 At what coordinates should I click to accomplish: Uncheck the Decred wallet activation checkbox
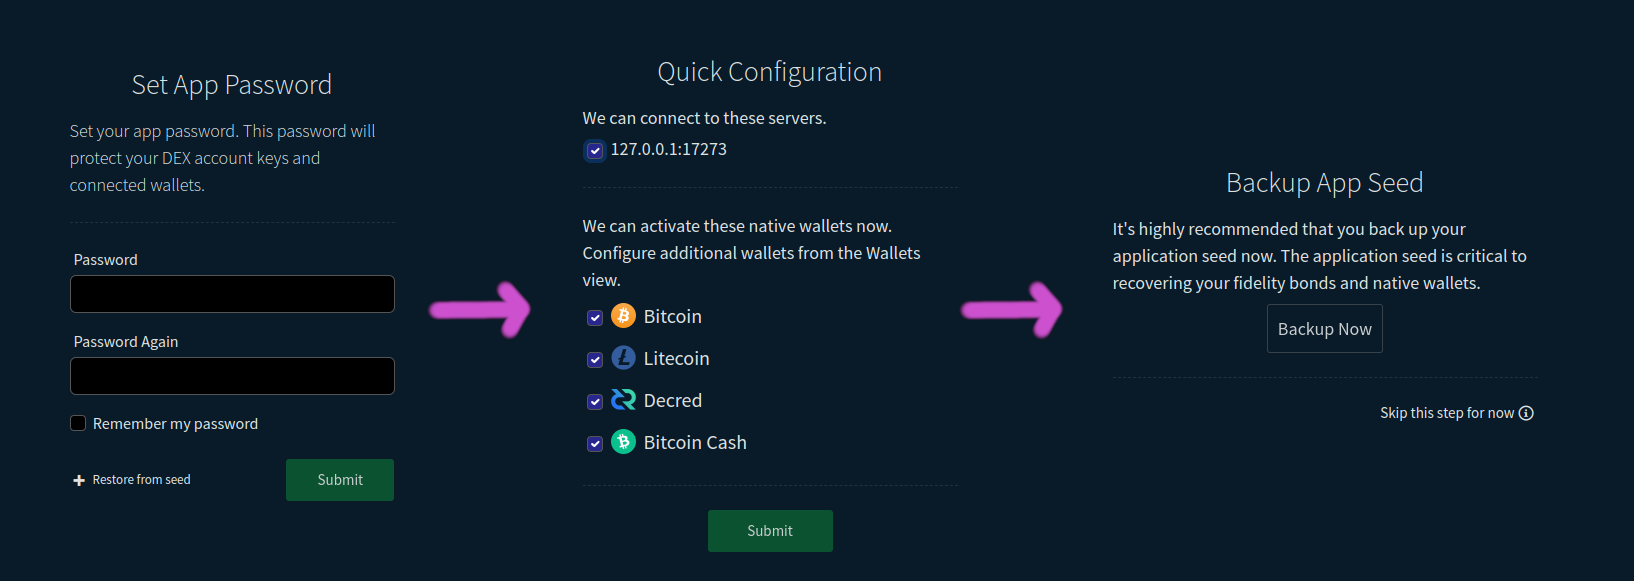point(595,401)
